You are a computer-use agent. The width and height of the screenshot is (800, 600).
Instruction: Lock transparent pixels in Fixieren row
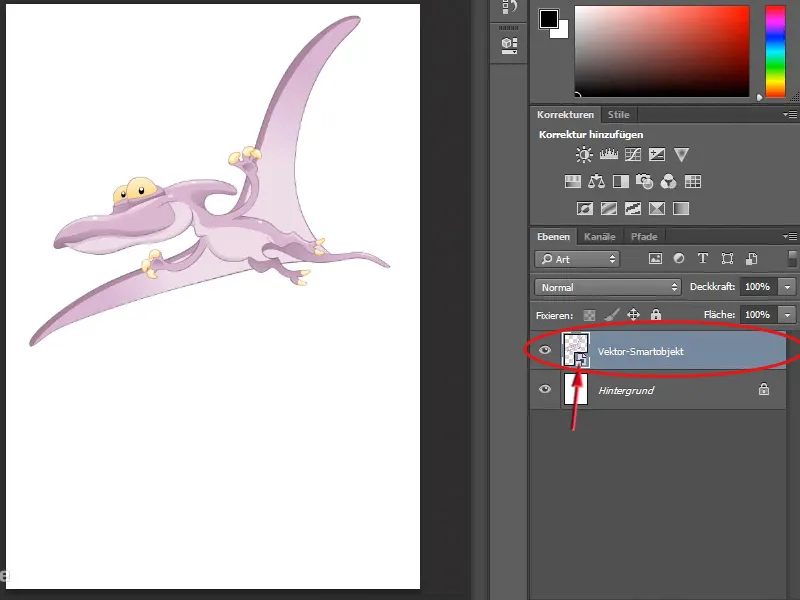point(589,316)
